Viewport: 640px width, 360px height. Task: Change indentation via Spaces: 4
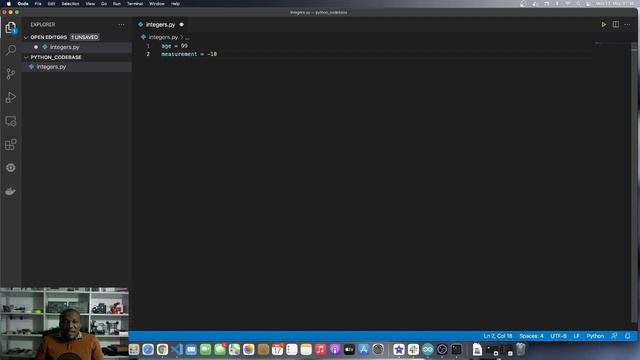(x=531, y=336)
